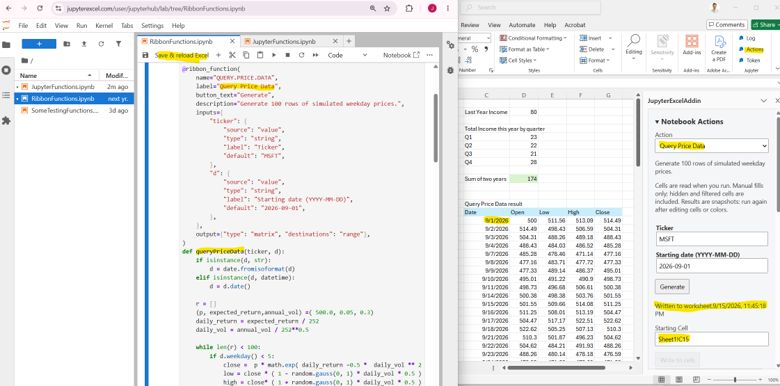Click the file filter funnel icon

tap(118, 44)
